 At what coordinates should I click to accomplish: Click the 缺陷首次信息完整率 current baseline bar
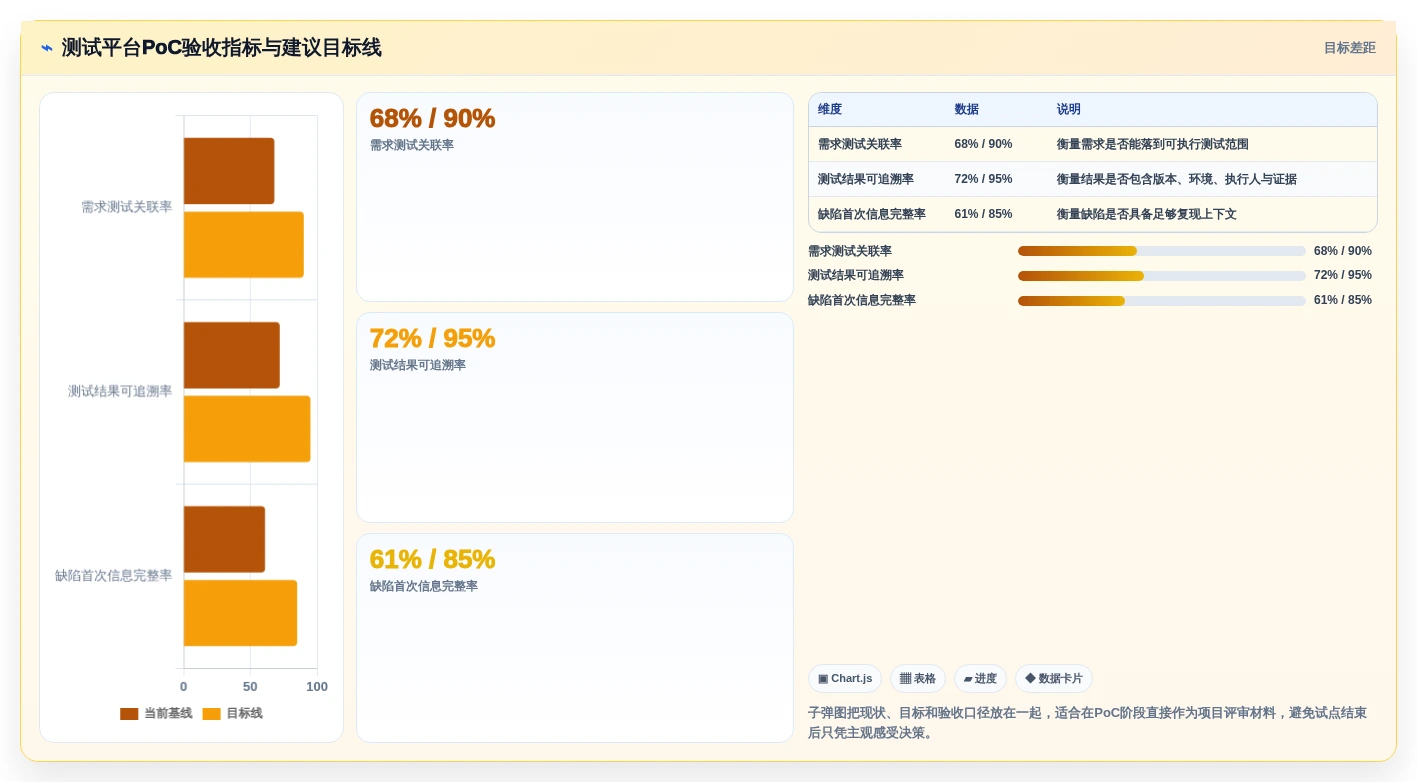coord(224,539)
